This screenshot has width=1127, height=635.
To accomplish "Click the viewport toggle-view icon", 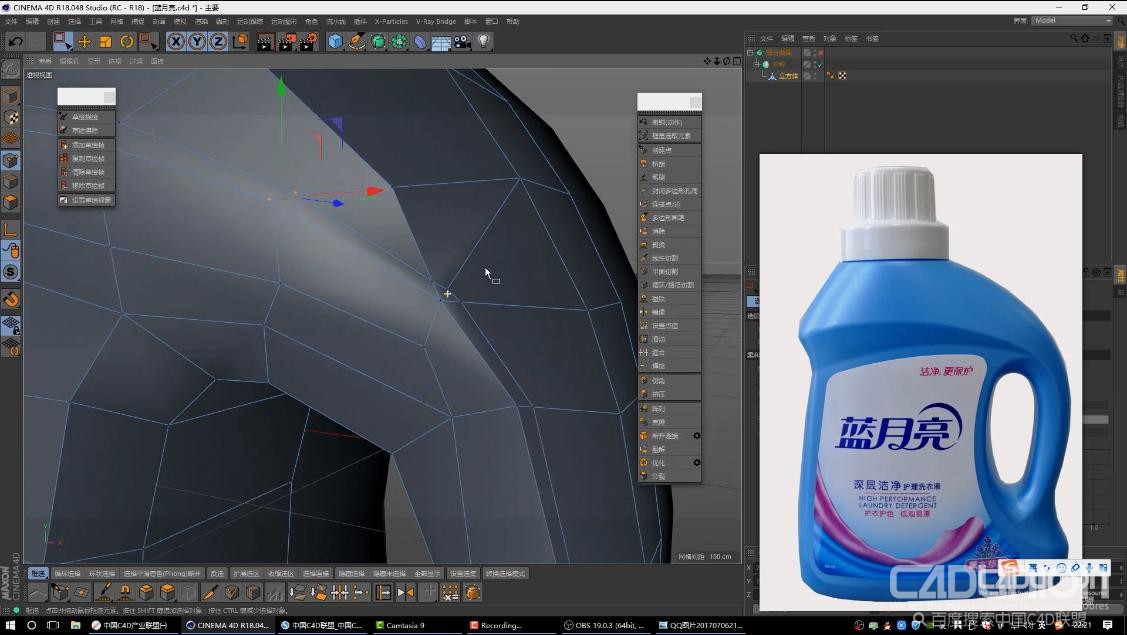I will [737, 61].
